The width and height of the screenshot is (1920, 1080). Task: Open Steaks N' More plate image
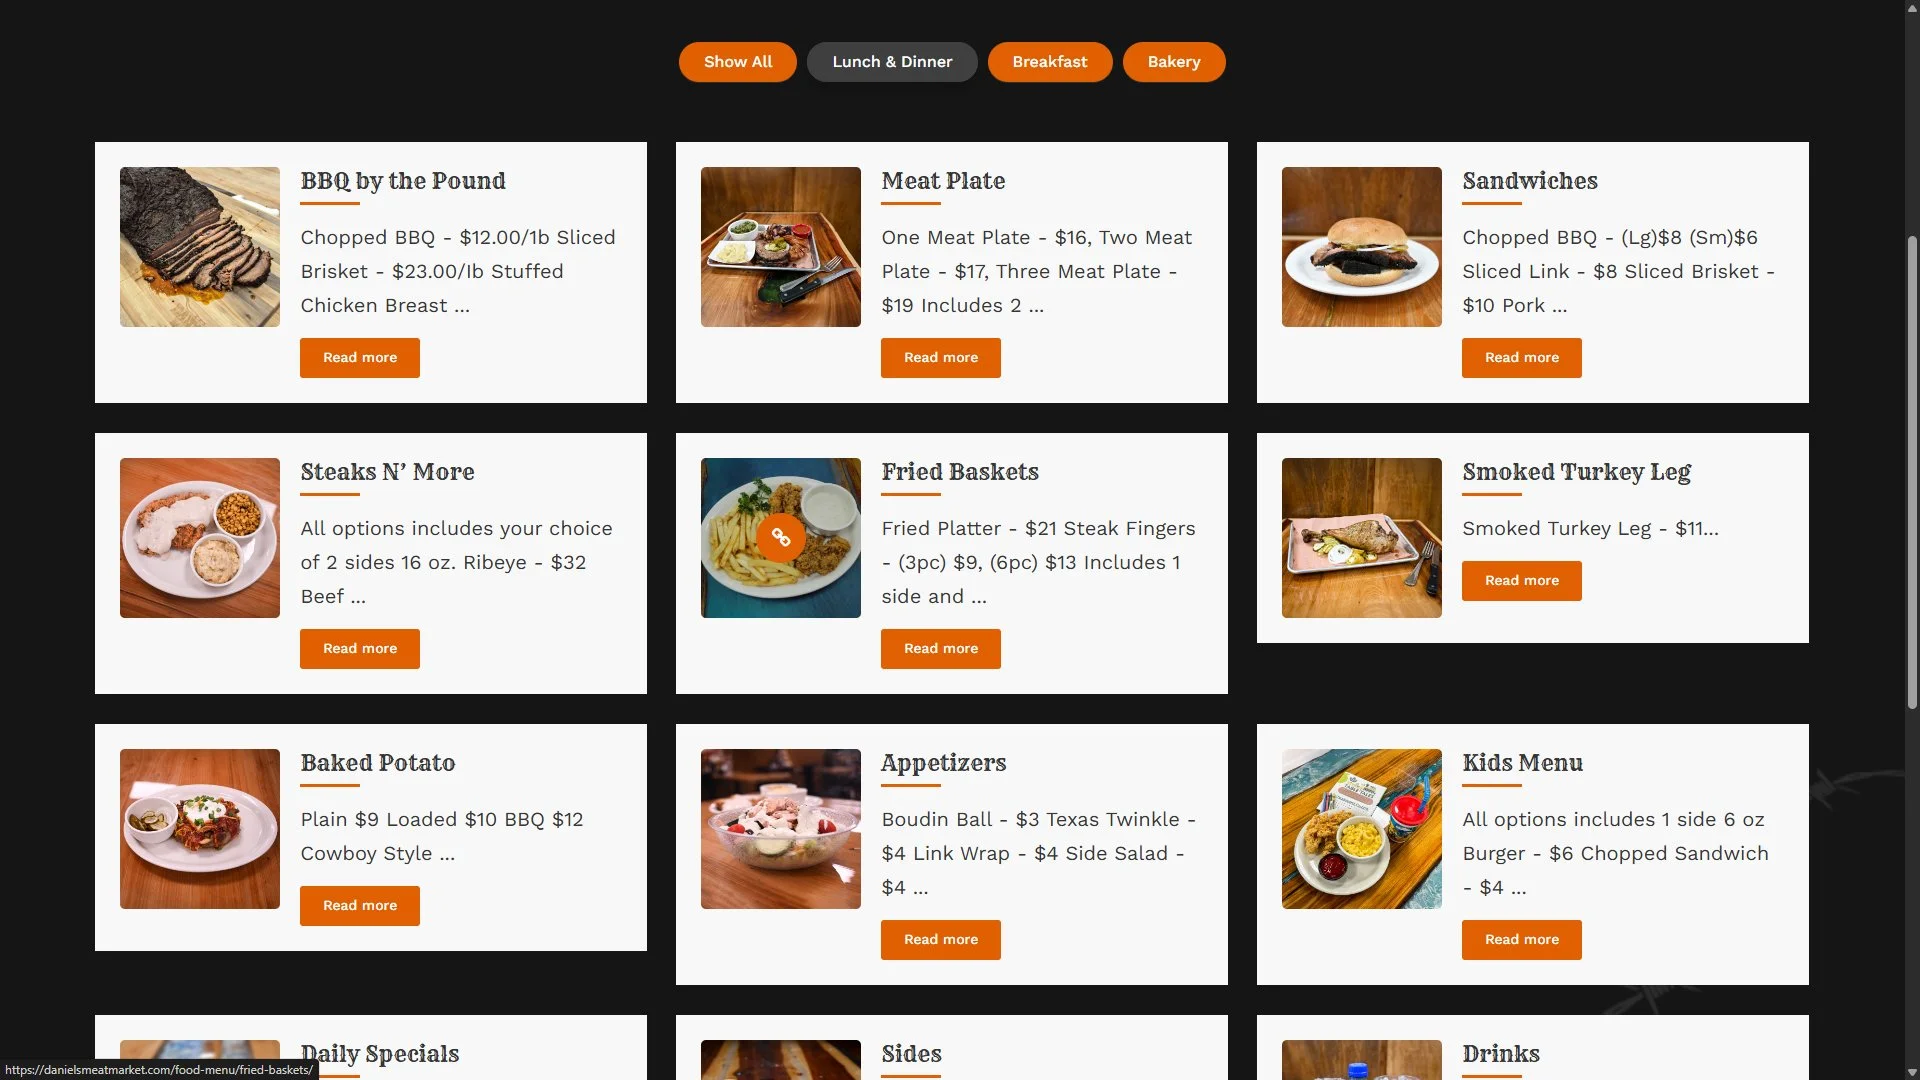pyautogui.click(x=200, y=538)
